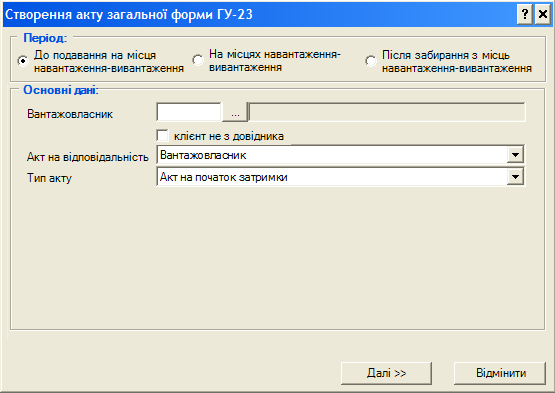
Task: Select radio "На місцях навантаження-вивантаження"
Action: (x=198, y=60)
